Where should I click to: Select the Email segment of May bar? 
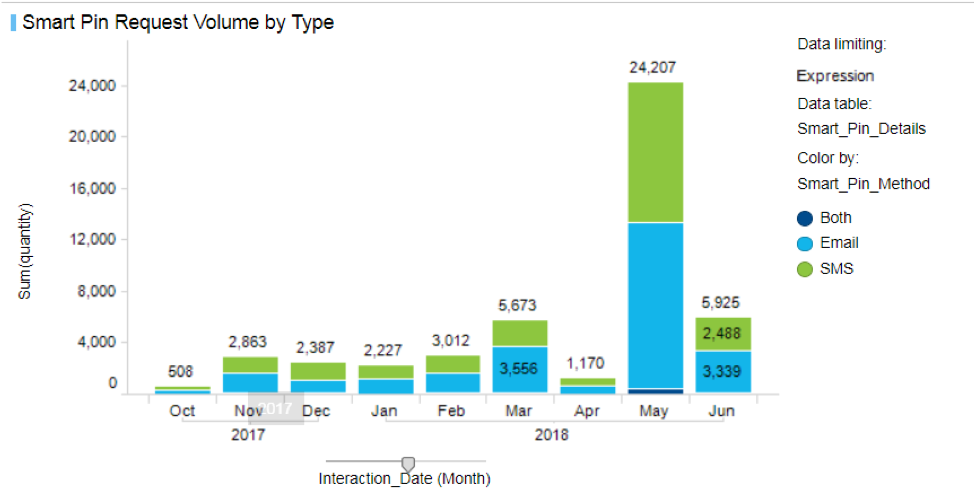655,305
